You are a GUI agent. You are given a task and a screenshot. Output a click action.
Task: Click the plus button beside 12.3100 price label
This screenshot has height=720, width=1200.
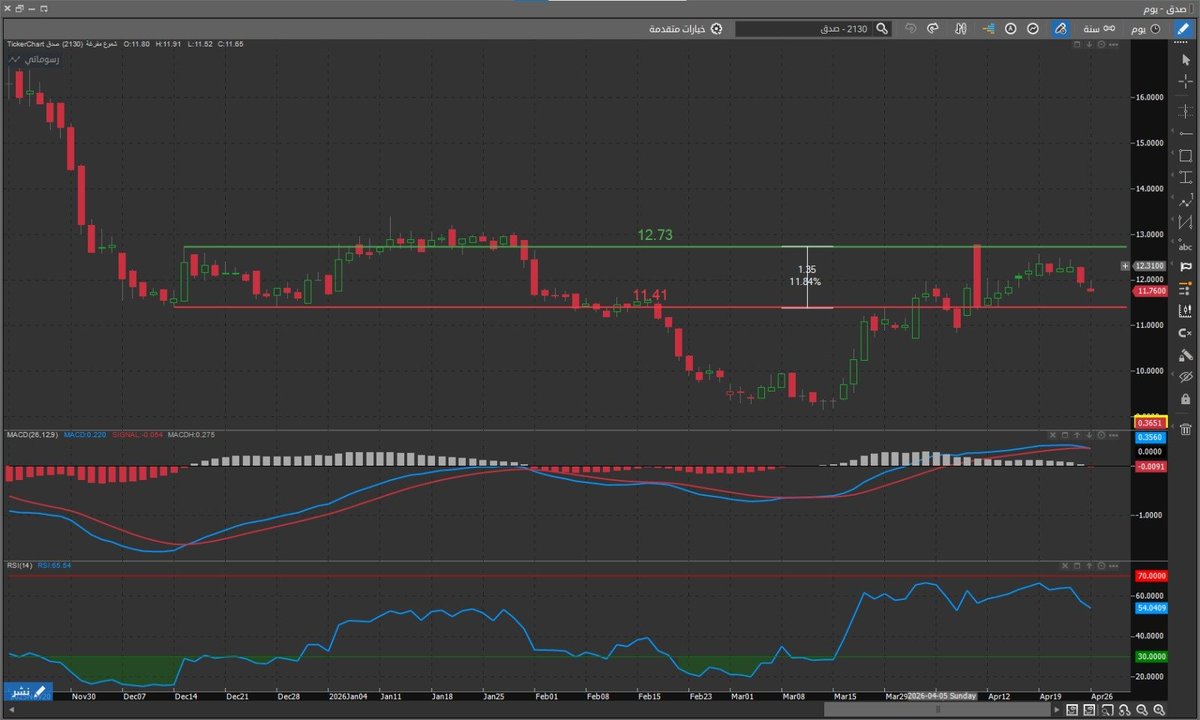(1126, 266)
